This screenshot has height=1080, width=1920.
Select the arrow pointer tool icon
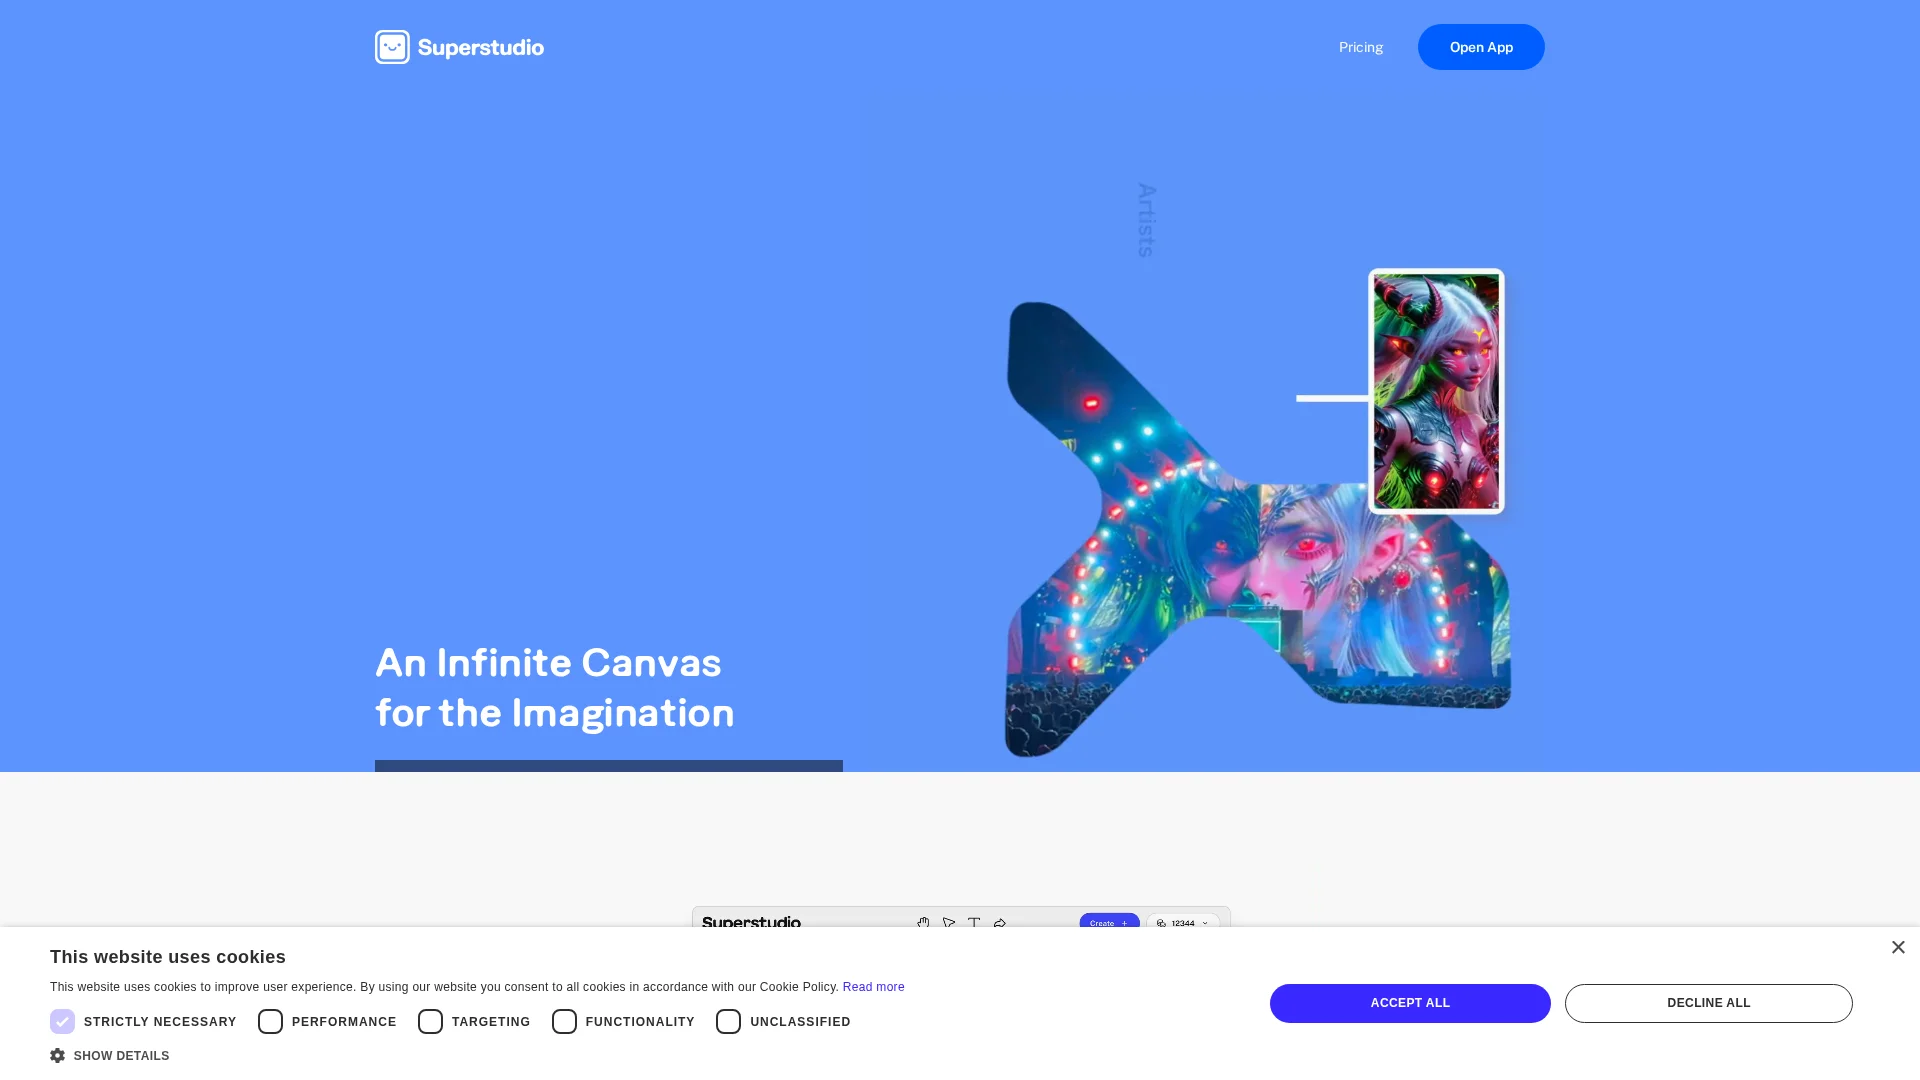949,923
